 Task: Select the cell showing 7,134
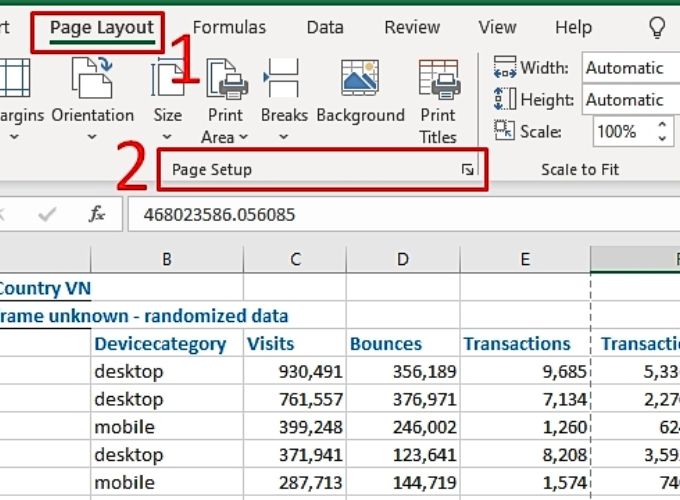pos(525,399)
